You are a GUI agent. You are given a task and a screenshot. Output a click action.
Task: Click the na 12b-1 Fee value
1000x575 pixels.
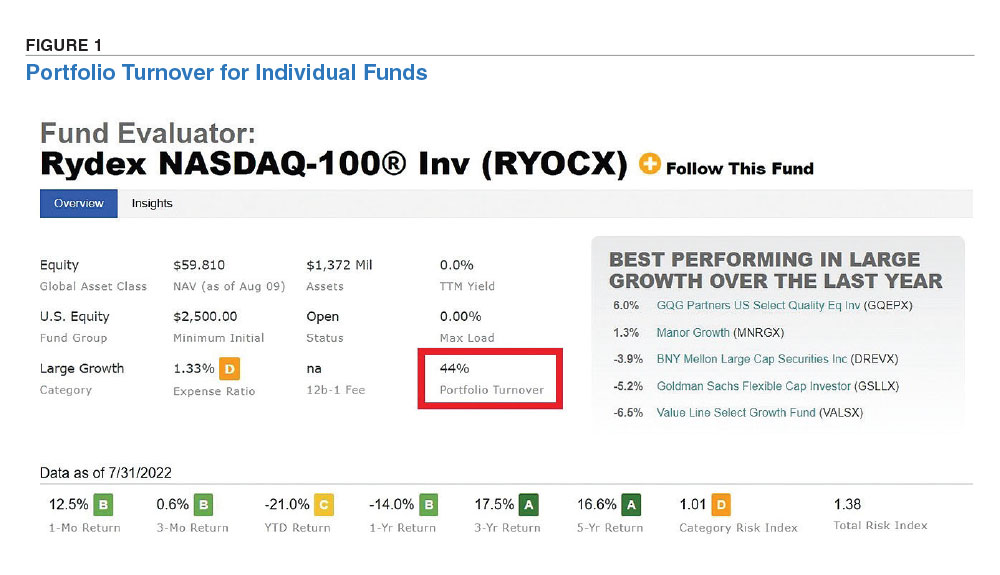[314, 369]
